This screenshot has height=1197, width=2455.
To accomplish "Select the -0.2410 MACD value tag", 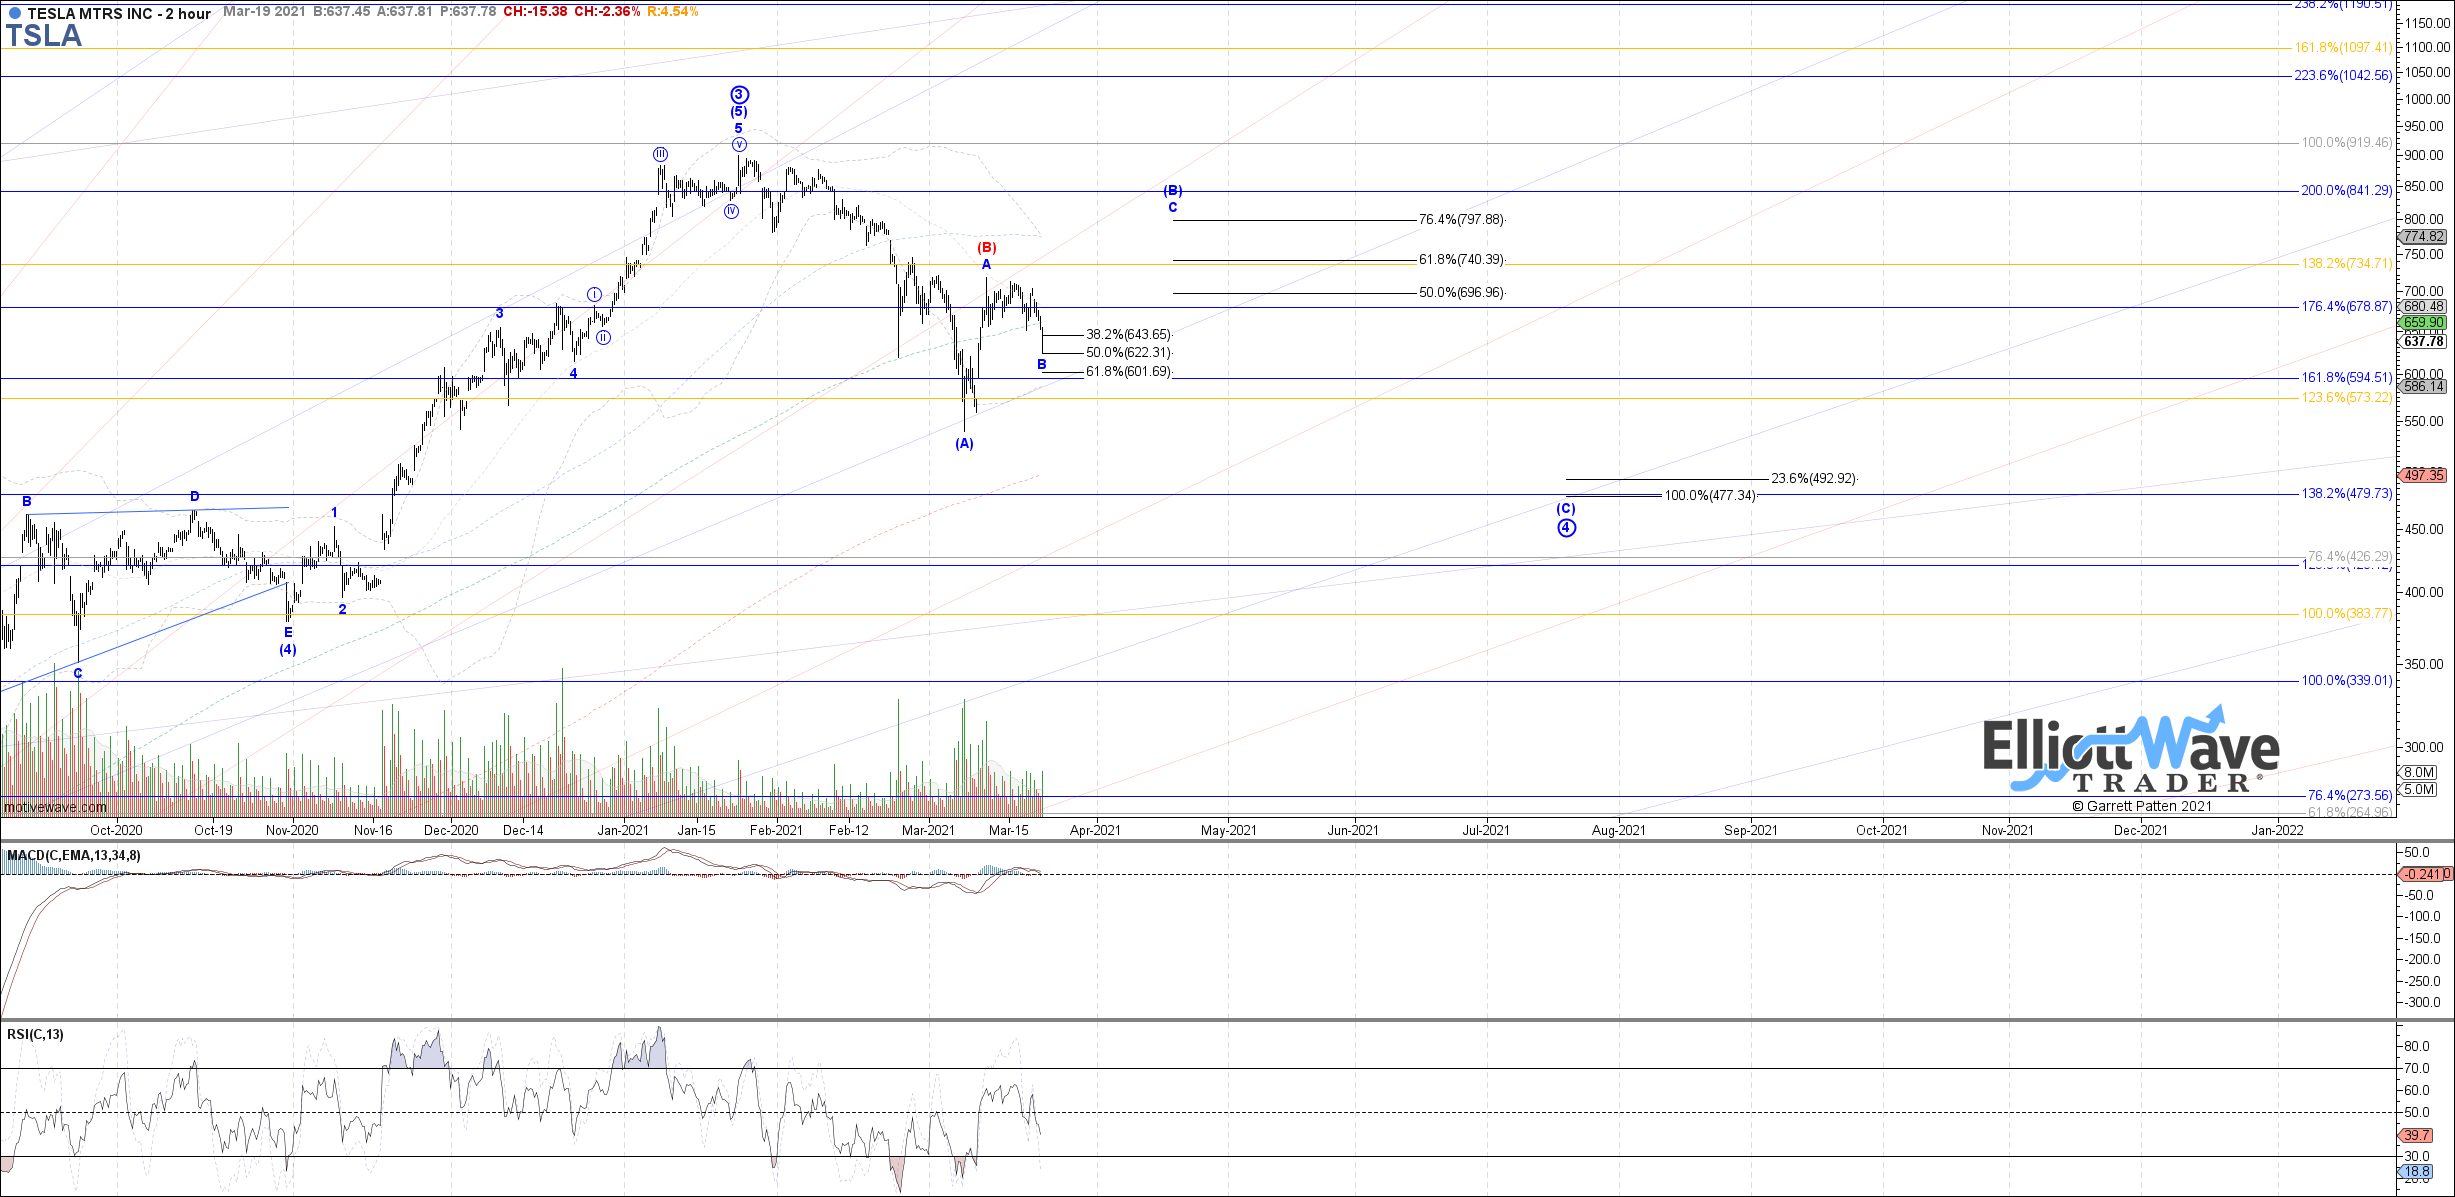I will tap(2423, 874).
